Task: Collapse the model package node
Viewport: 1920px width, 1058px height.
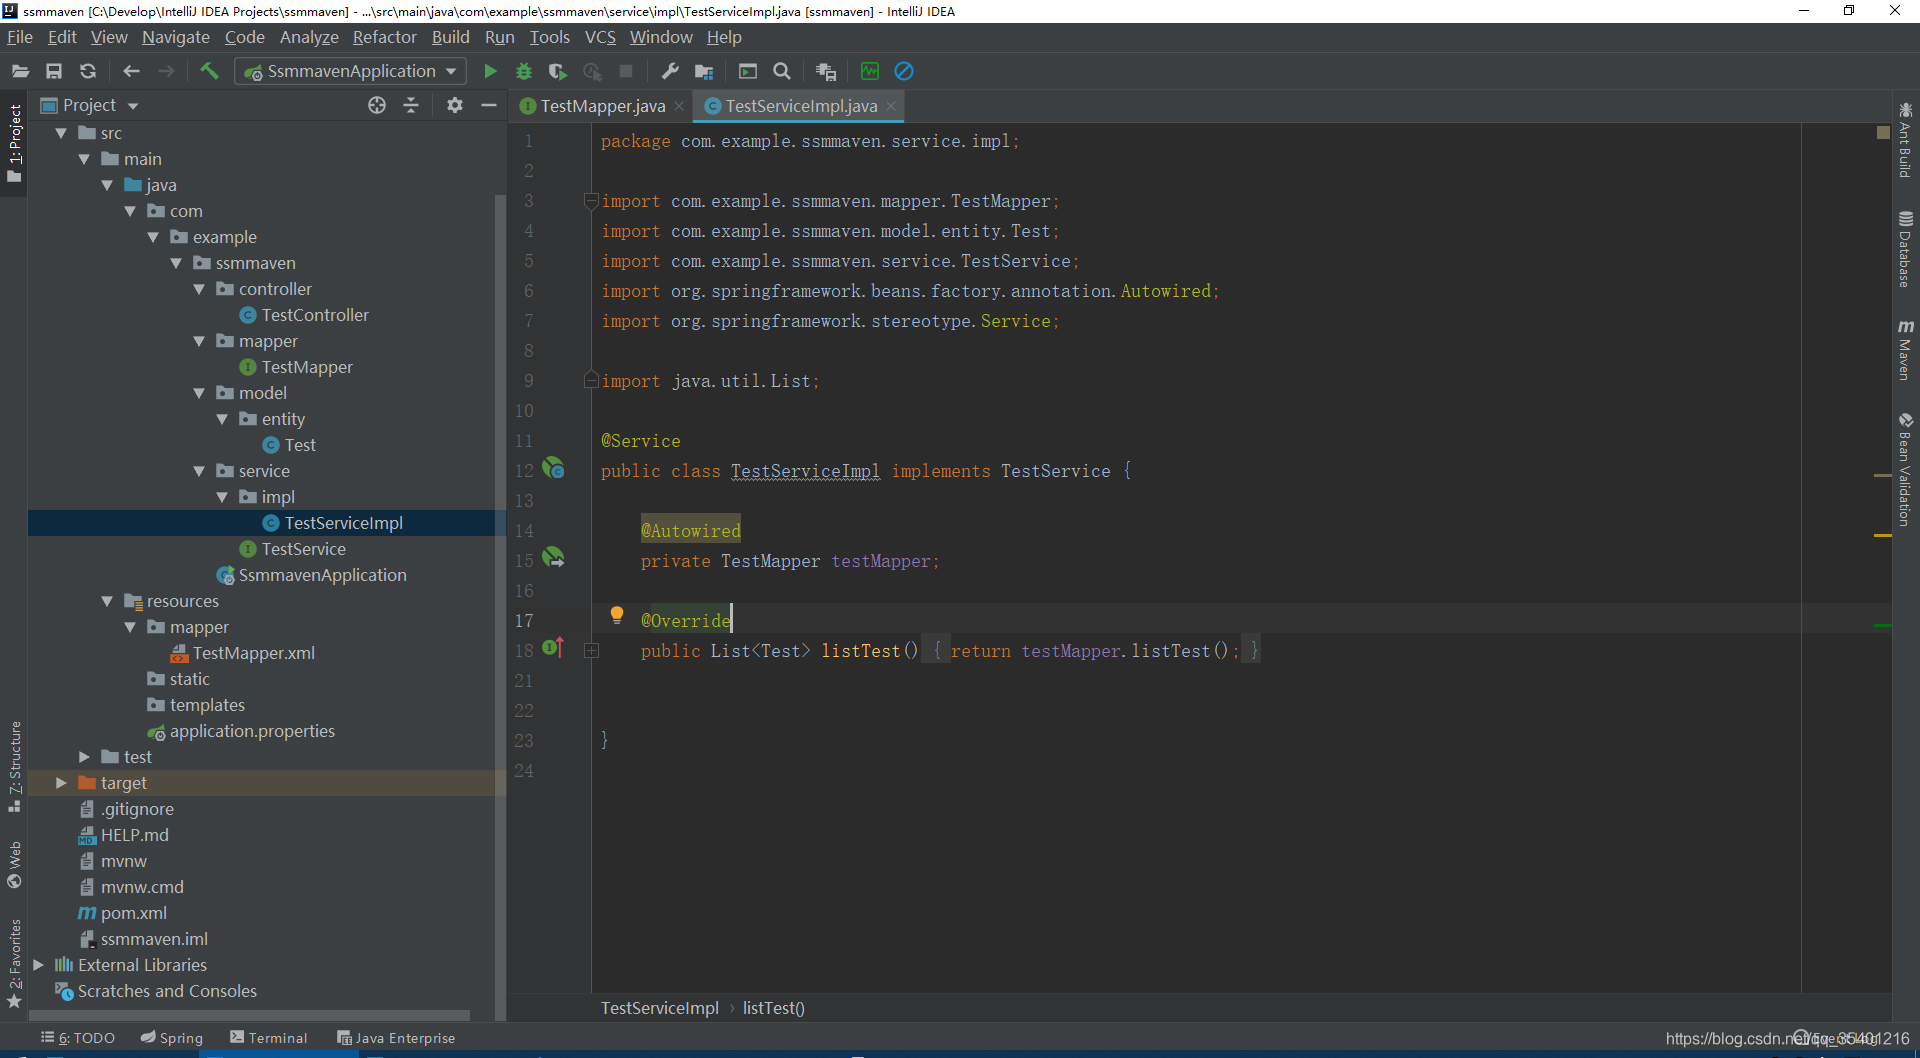Action: coord(199,393)
